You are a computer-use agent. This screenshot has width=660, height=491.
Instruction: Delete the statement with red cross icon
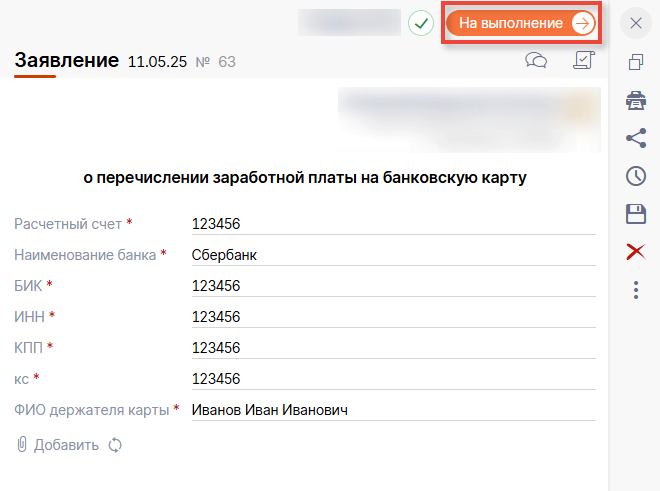(635, 252)
